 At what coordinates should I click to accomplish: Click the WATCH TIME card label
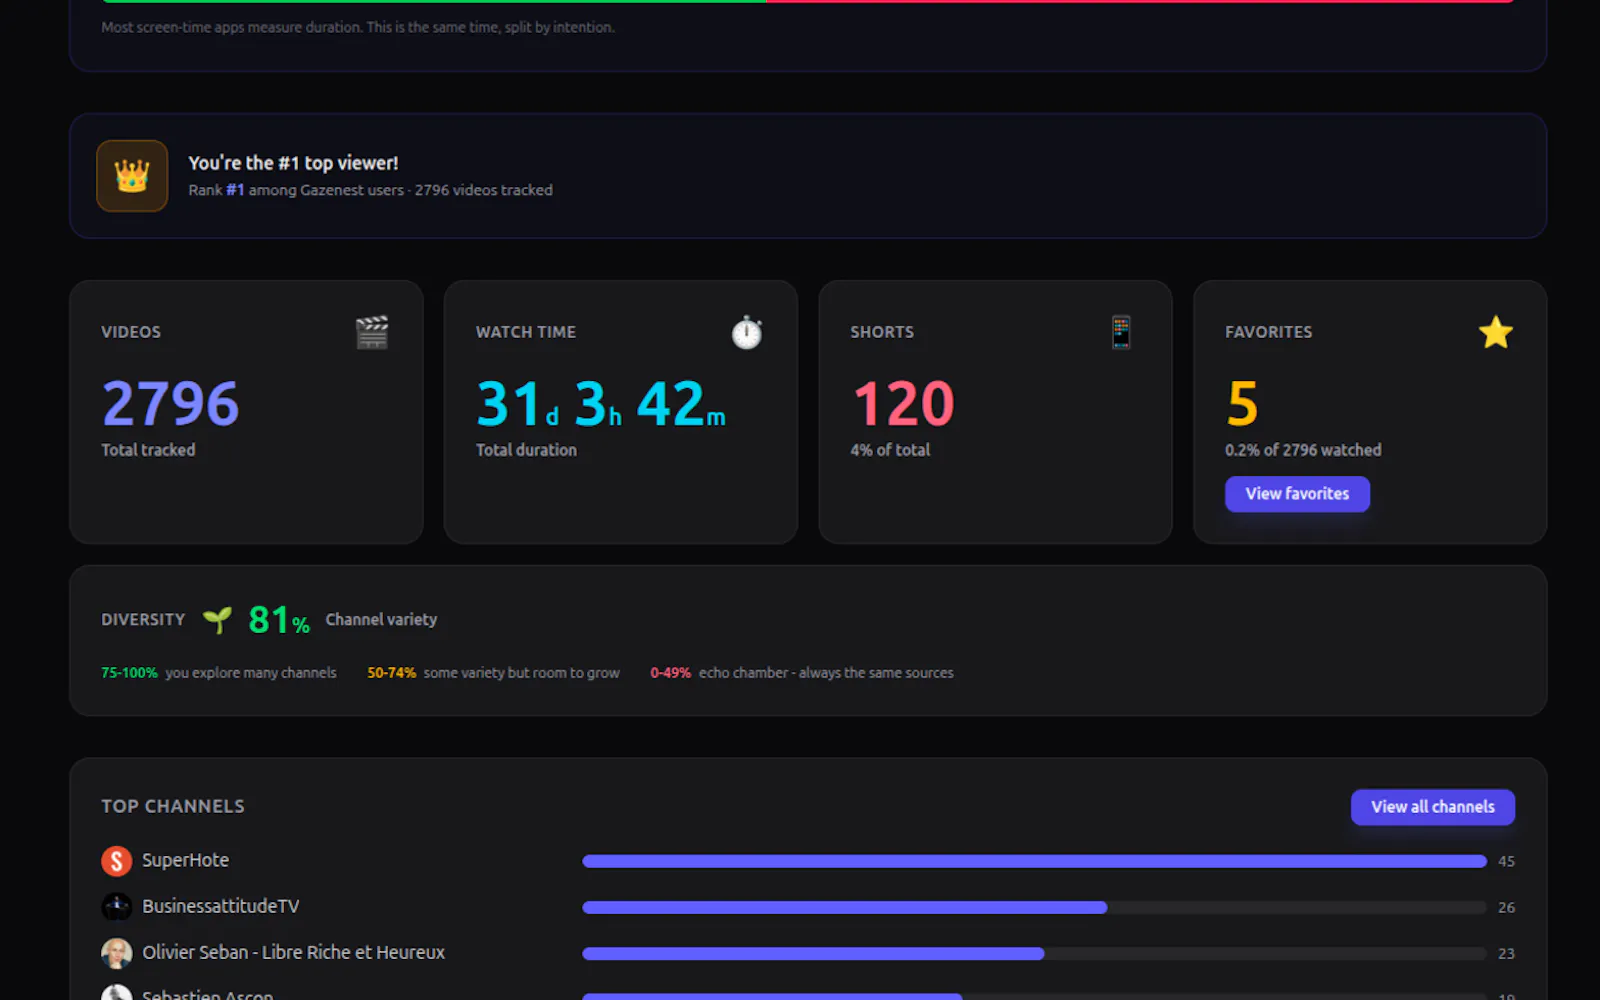(526, 332)
